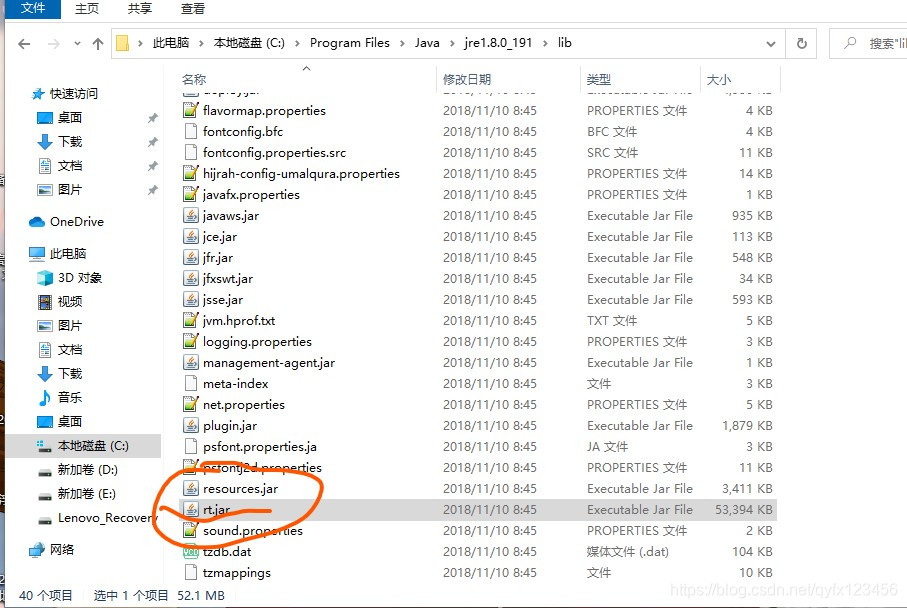Select hijrah-config-umalqura.properties file icon
907x608 pixels.
(x=190, y=173)
